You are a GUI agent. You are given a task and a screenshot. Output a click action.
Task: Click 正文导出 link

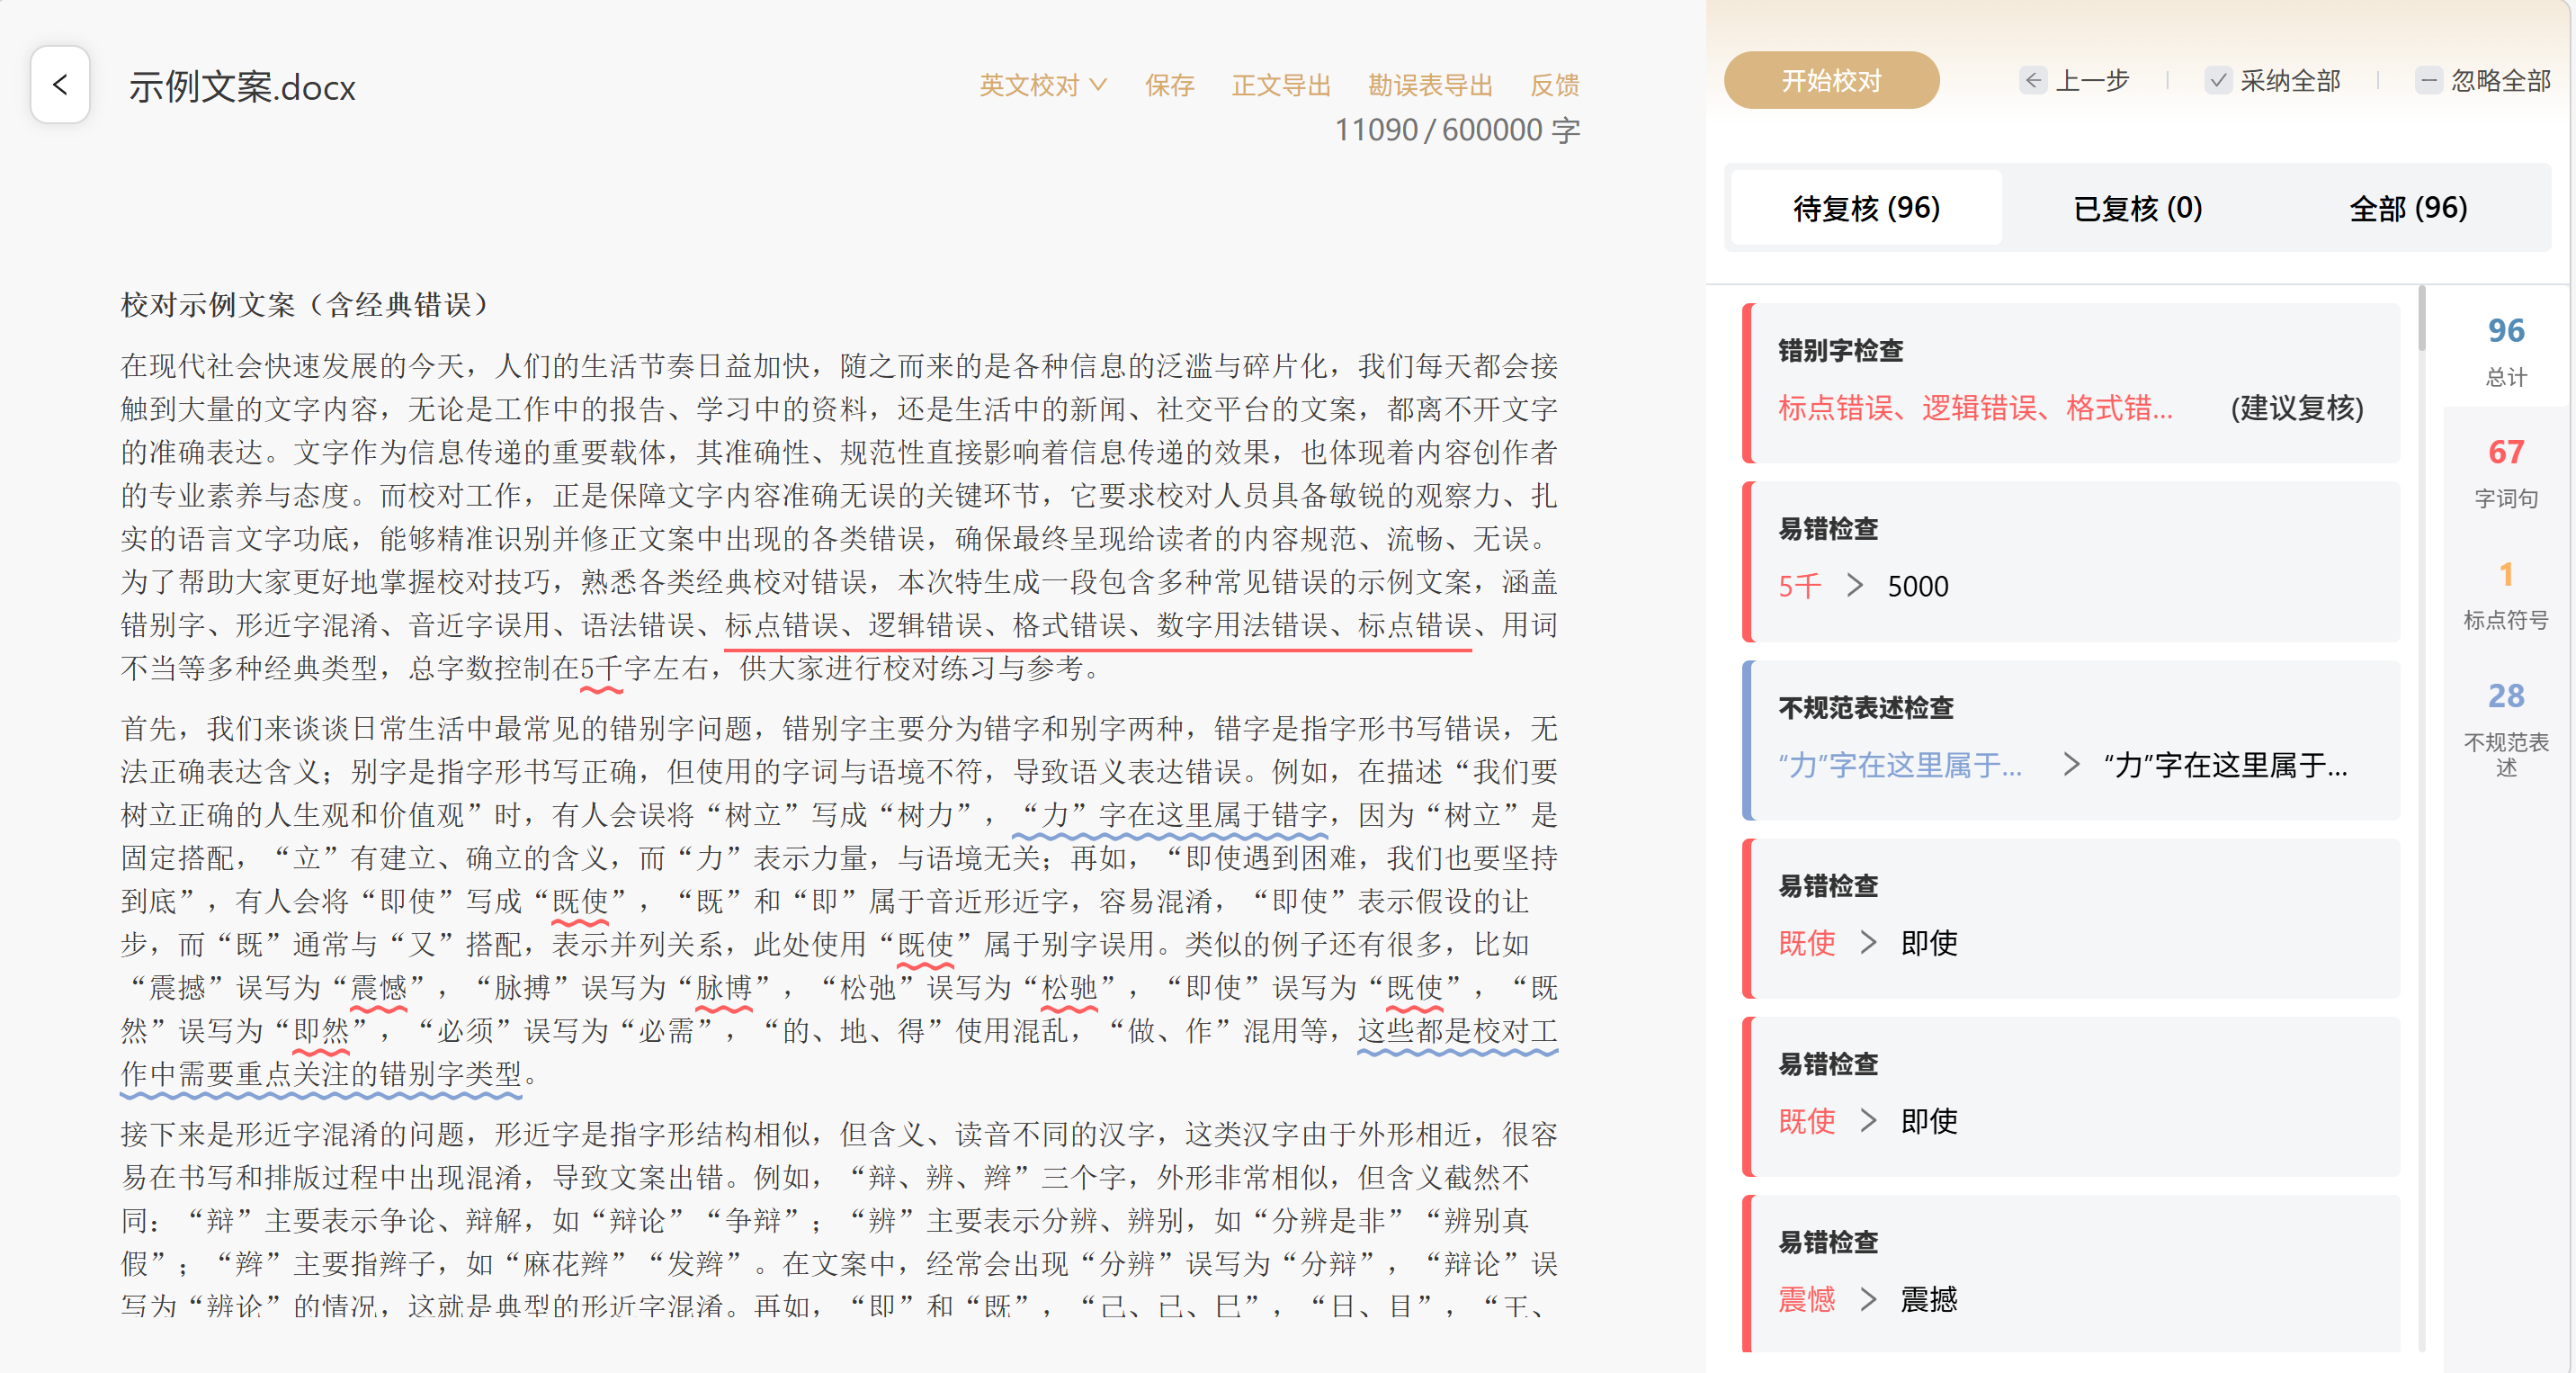(1280, 85)
